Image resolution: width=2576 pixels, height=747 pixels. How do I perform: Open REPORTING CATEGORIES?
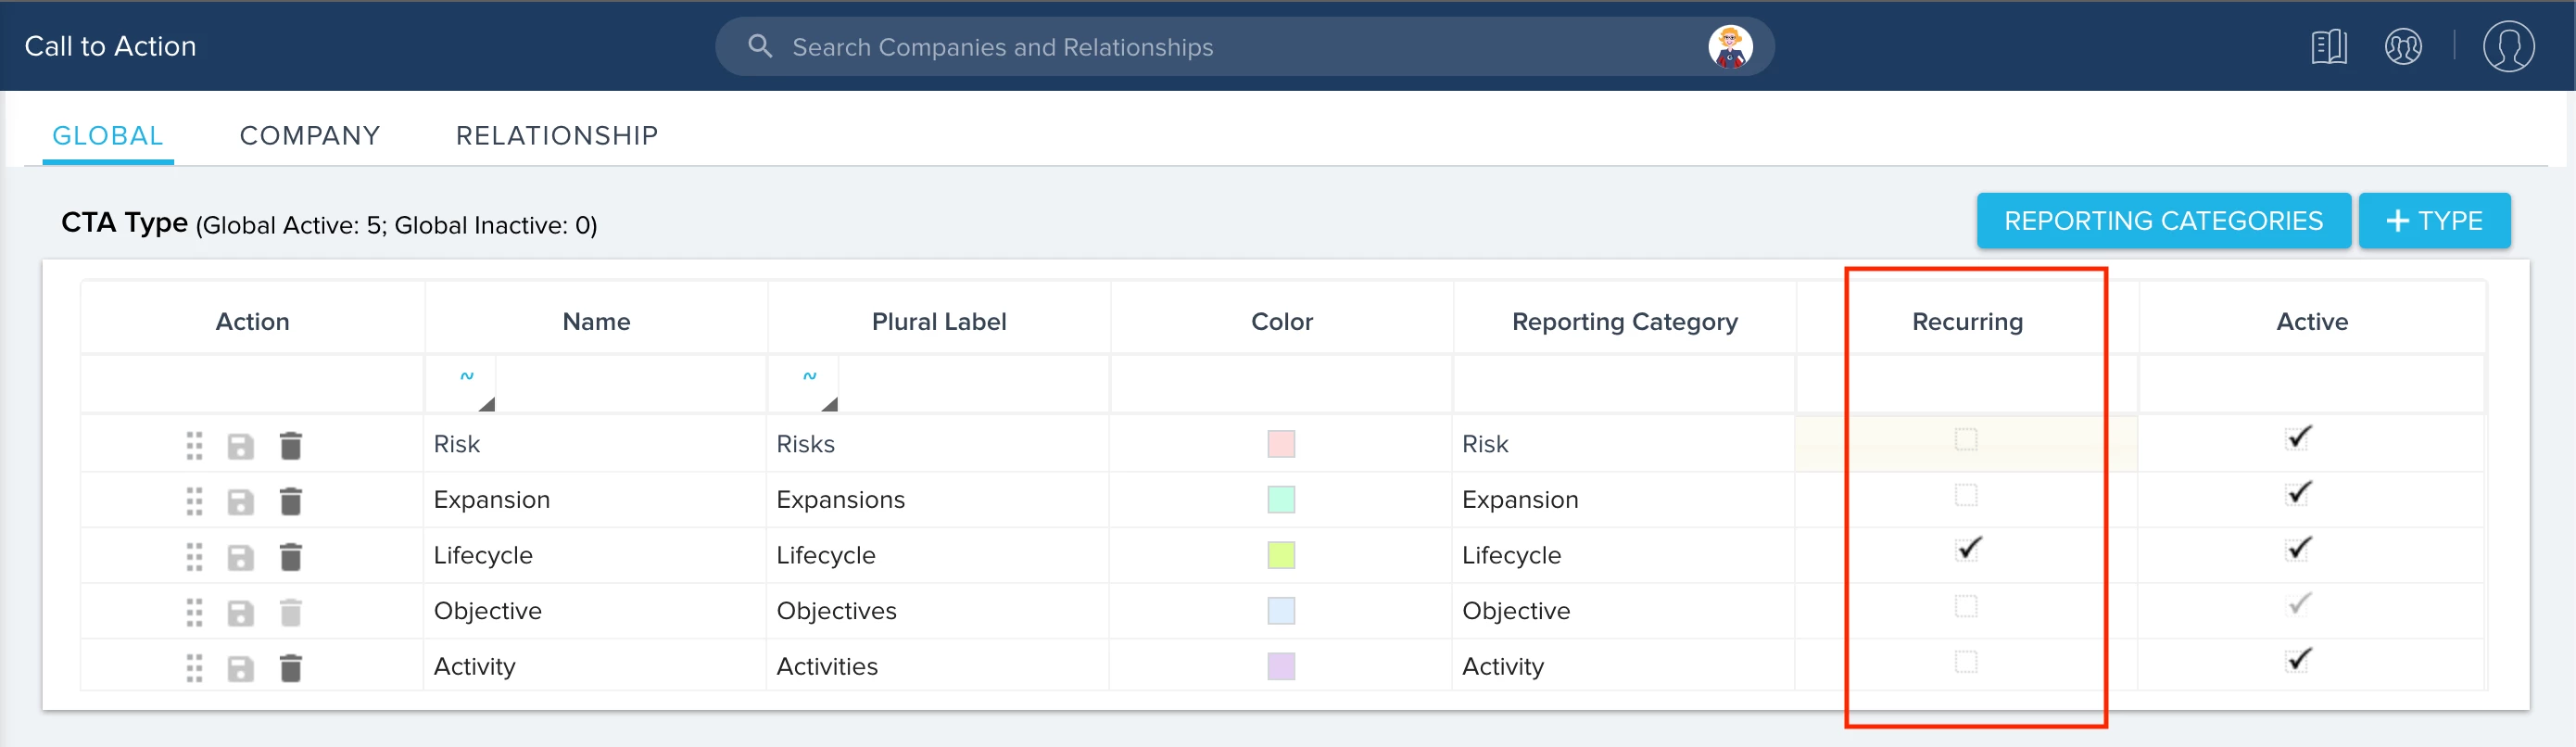click(x=2163, y=221)
